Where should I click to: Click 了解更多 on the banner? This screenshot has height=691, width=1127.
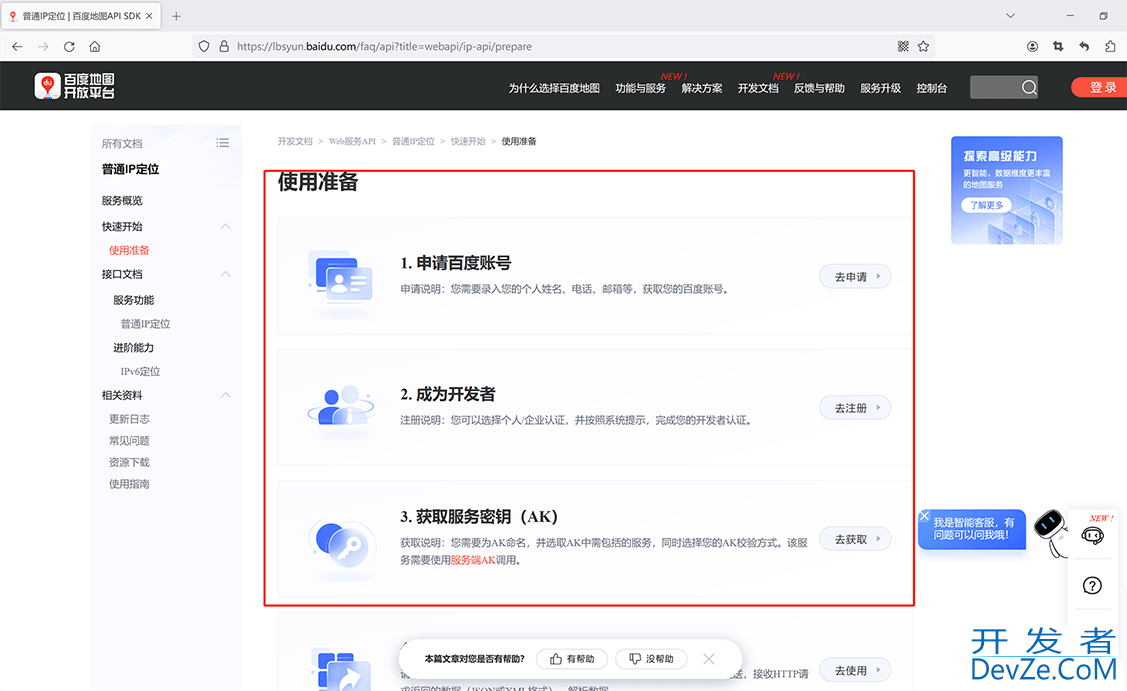coord(986,205)
